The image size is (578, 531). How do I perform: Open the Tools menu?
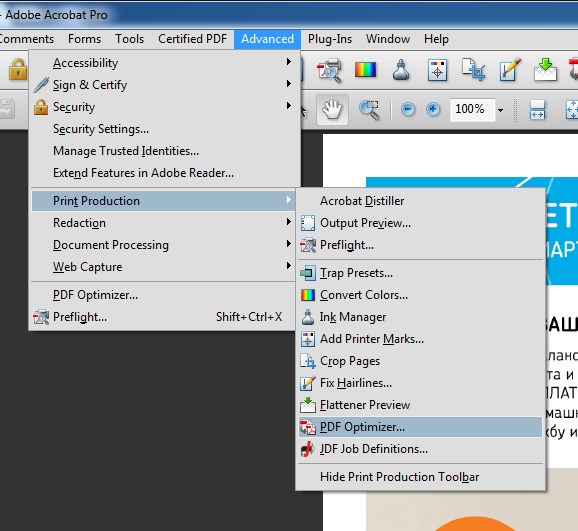click(129, 39)
